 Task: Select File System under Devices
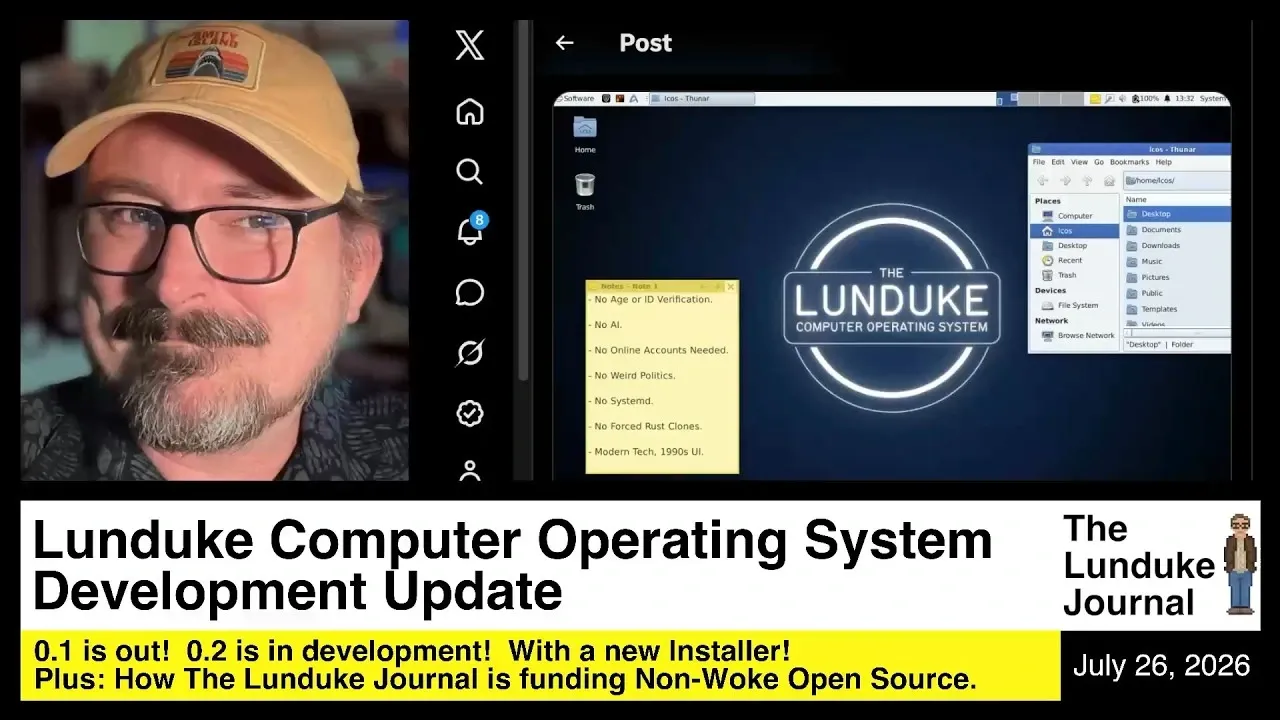1074,305
